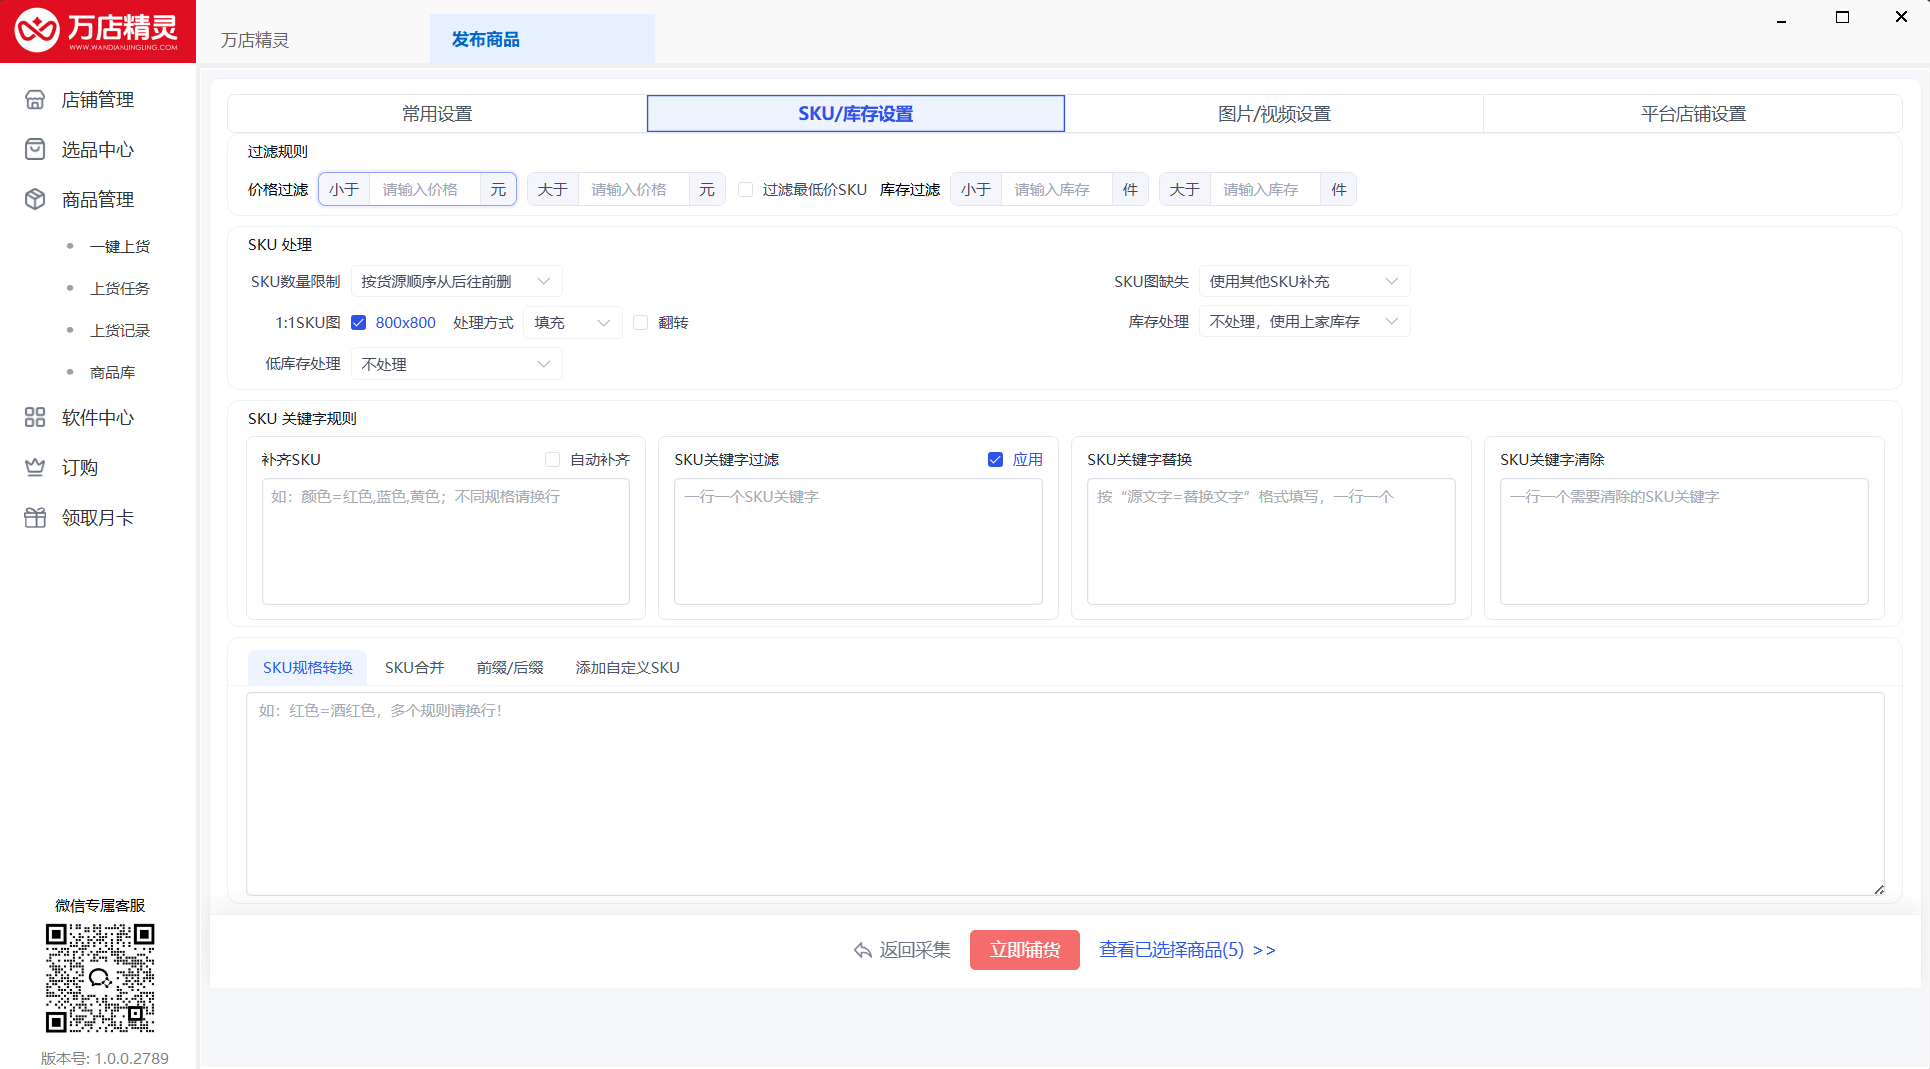The width and height of the screenshot is (1930, 1069).
Task: Open the 处理方式 填充 dropdown
Action: [572, 323]
